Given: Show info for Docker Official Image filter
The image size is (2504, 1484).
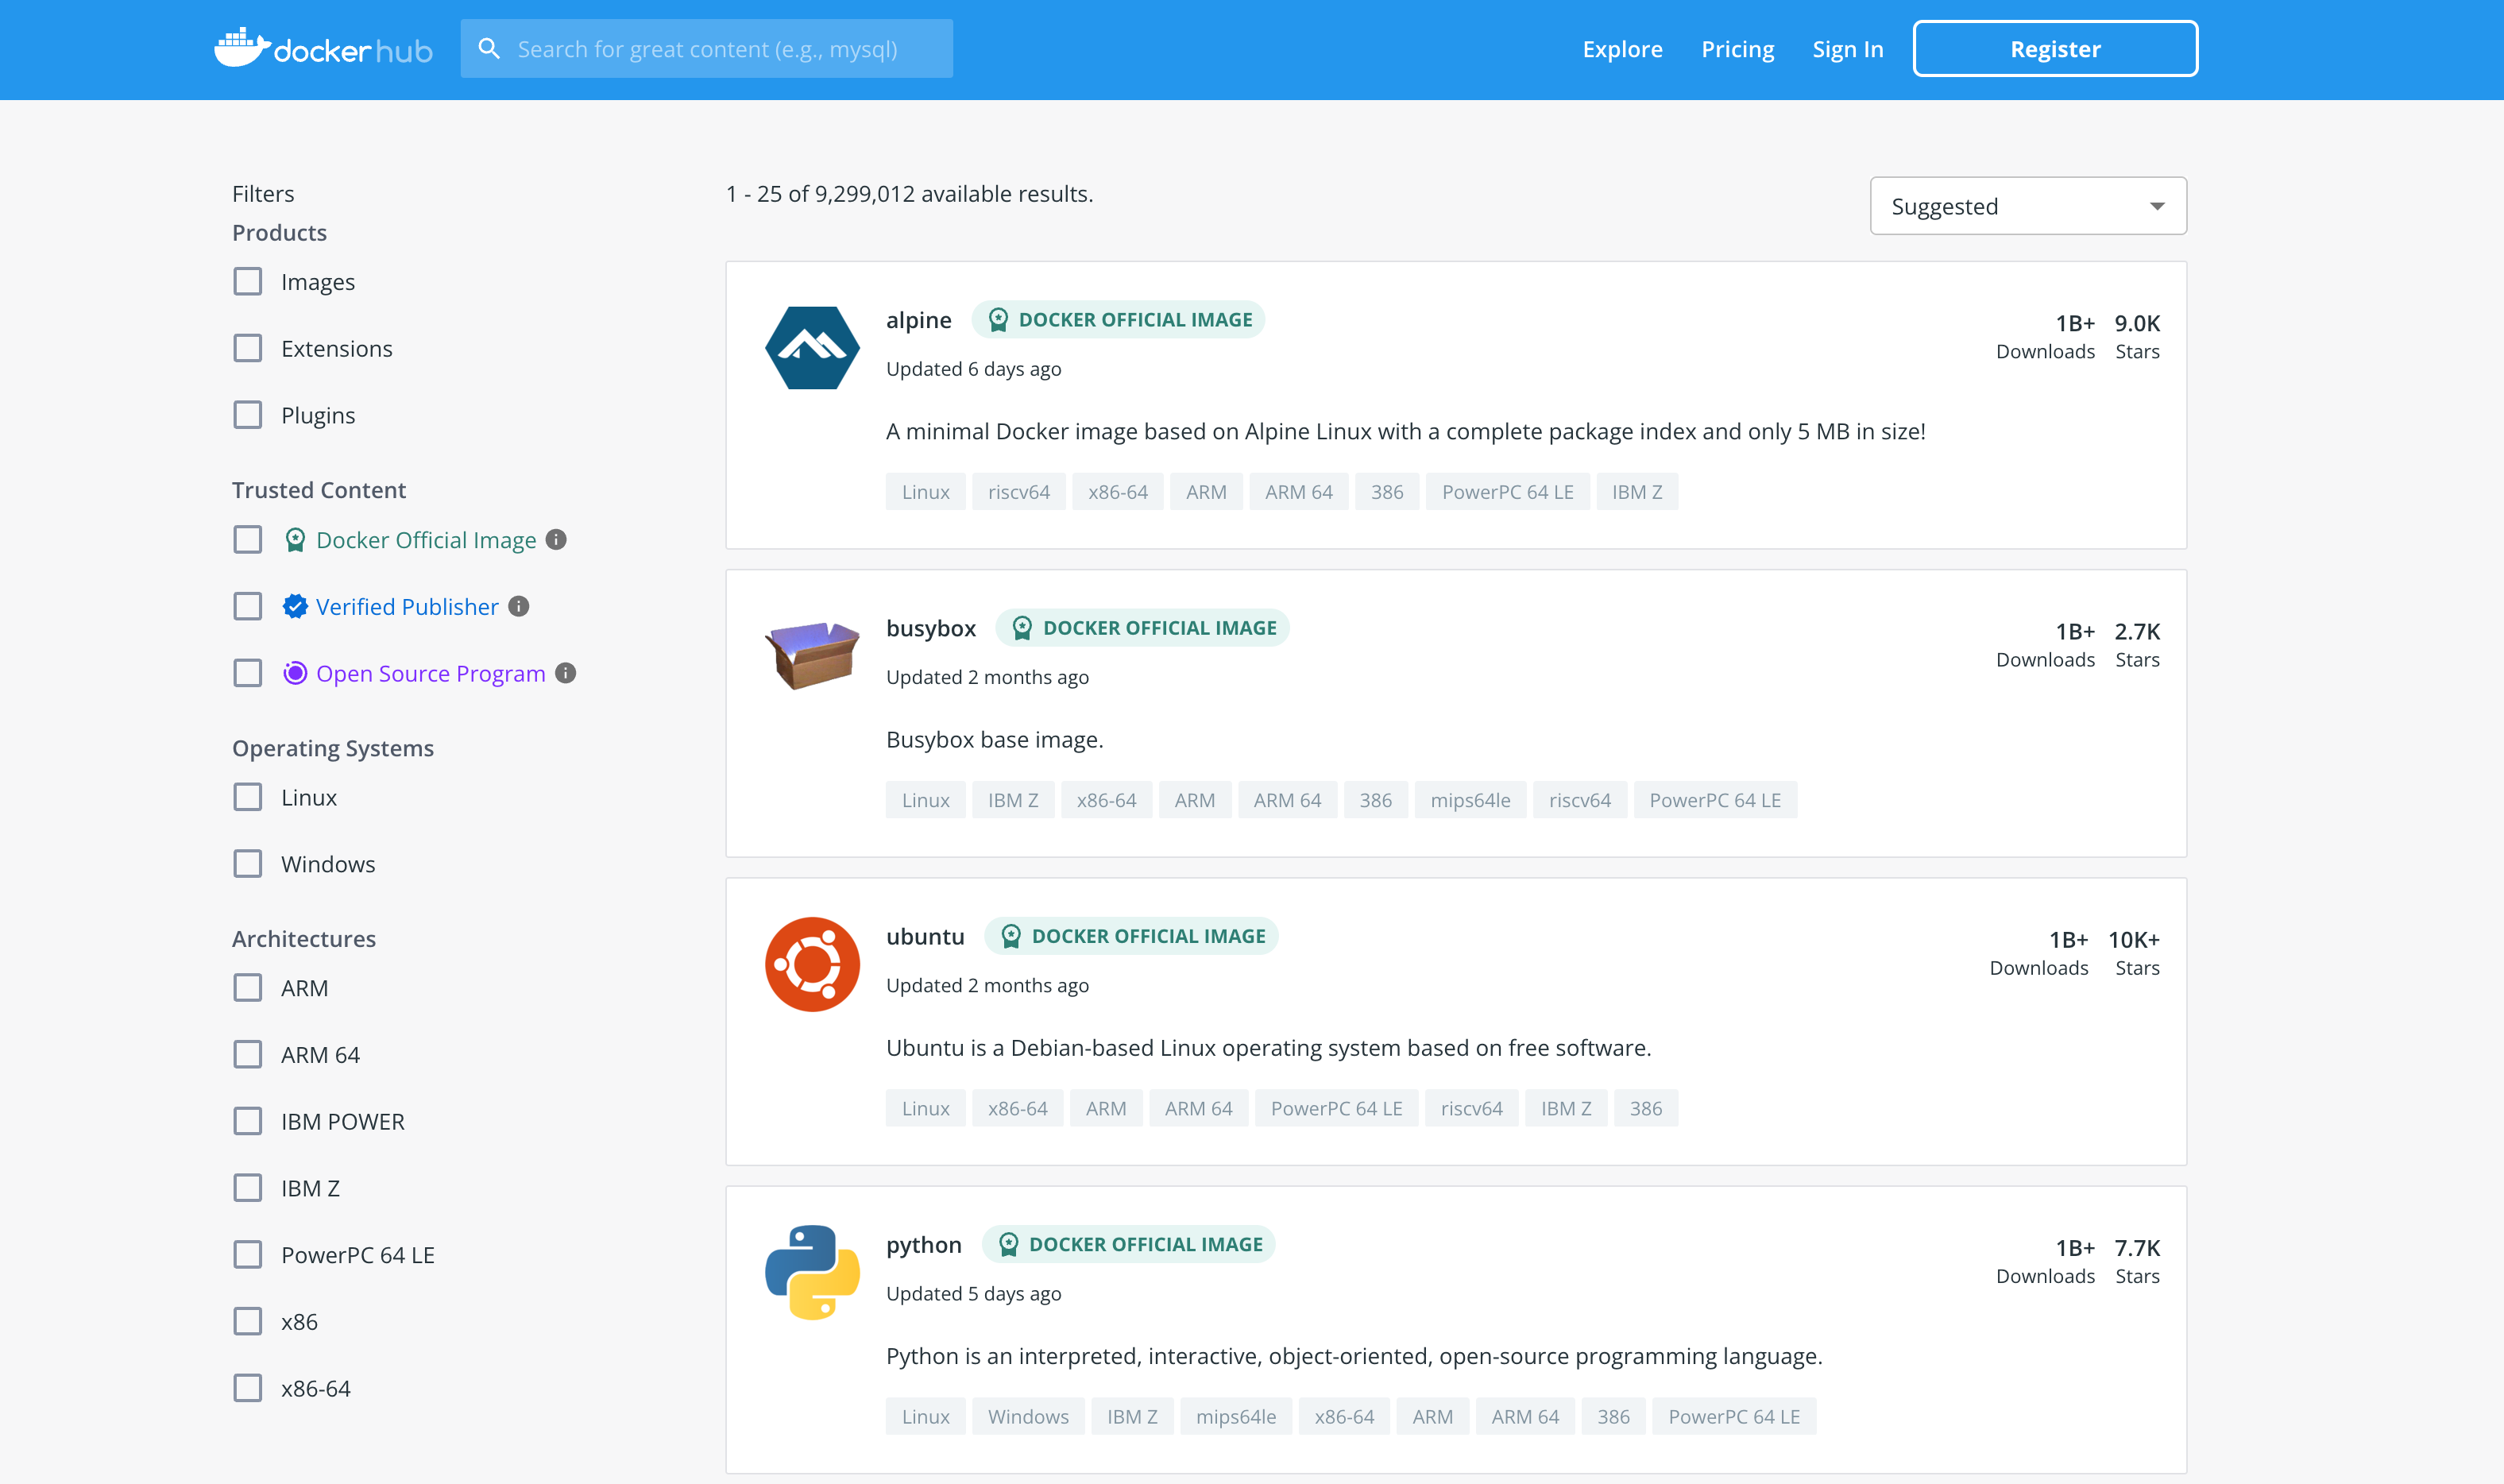Looking at the screenshot, I should pyautogui.click(x=556, y=540).
